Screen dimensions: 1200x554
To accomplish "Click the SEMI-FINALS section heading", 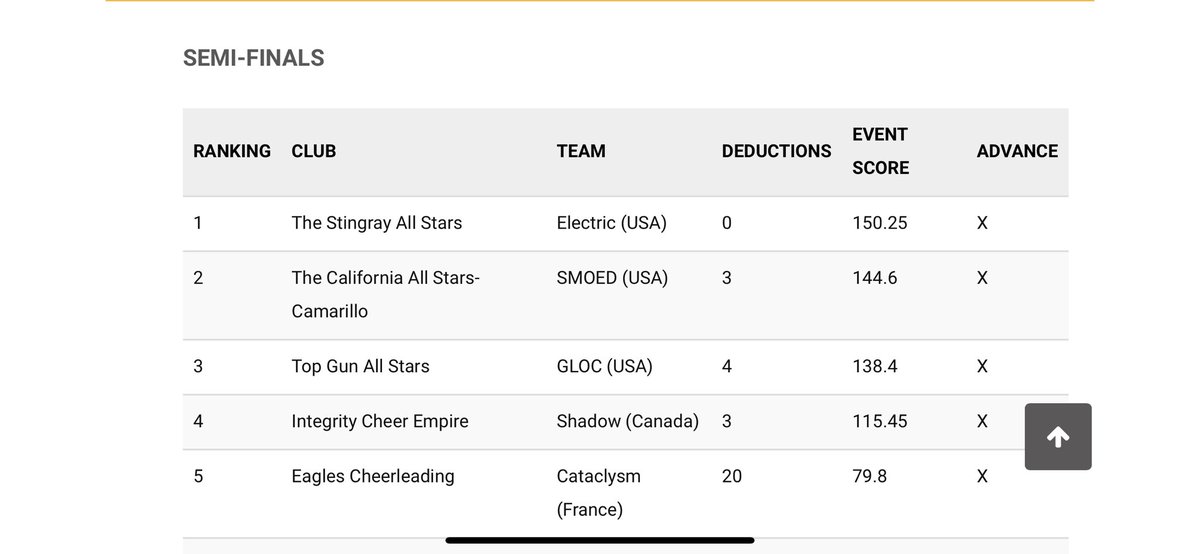I will tap(253, 58).
